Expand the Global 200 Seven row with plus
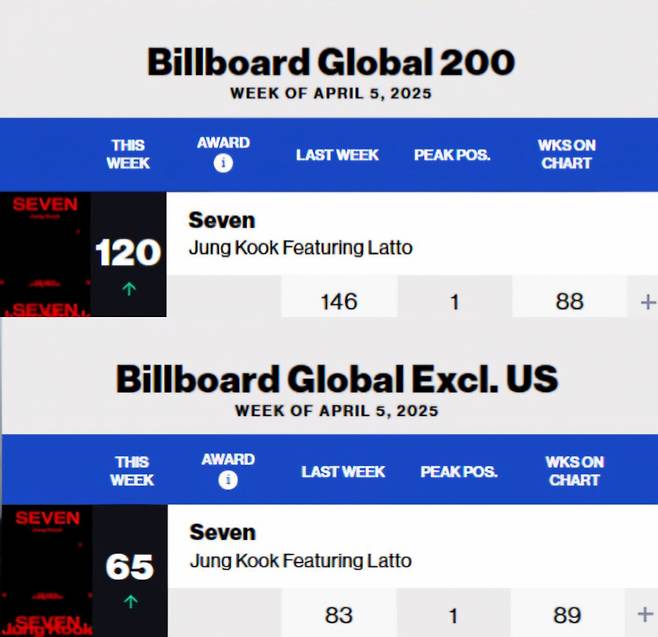The image size is (658, 637). click(647, 301)
